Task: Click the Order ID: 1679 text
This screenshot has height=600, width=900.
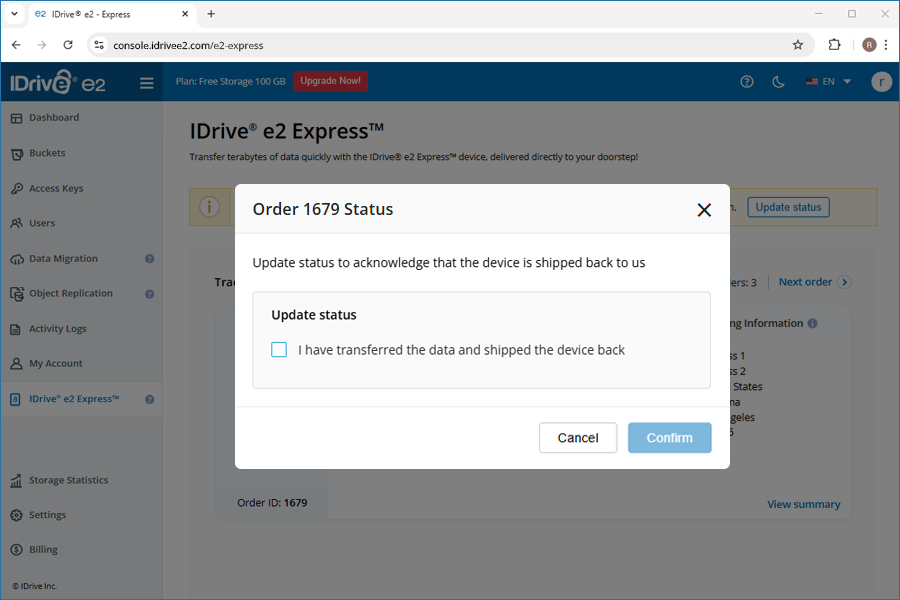Action: pos(272,503)
